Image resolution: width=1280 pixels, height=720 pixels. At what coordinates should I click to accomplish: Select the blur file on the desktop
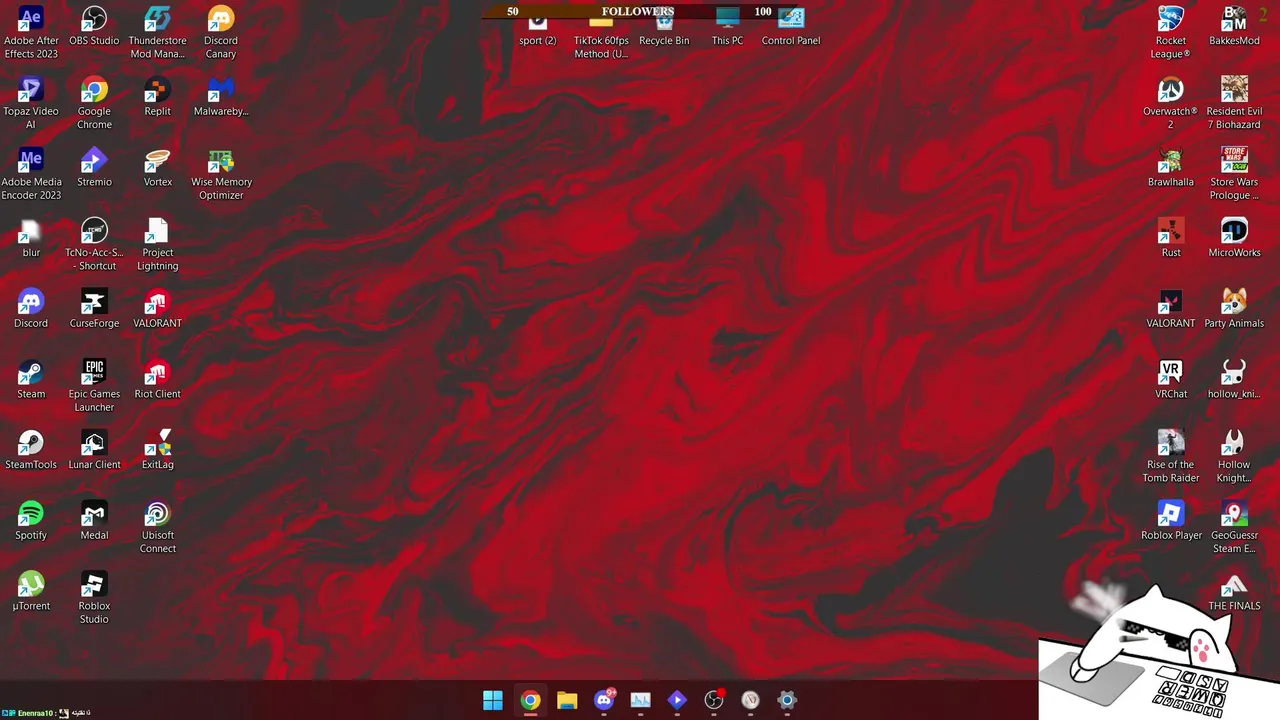[31, 238]
